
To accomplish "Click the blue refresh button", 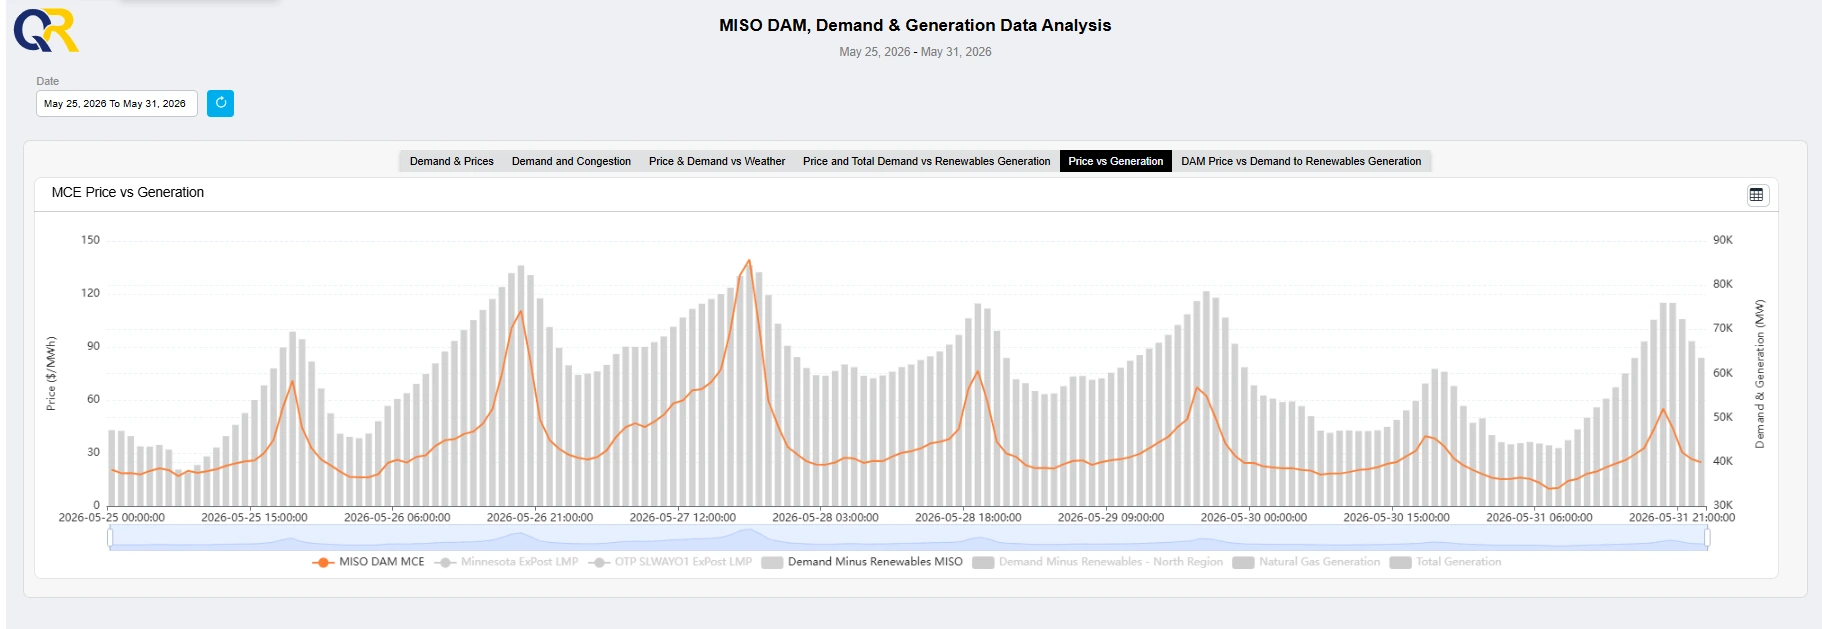I will click(220, 103).
